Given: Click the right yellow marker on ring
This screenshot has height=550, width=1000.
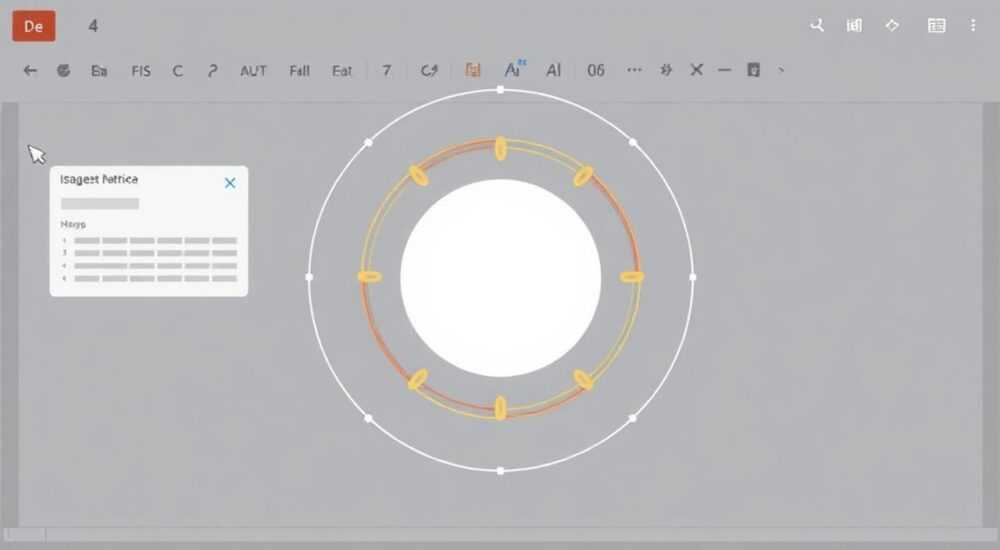Looking at the screenshot, I should pos(632,277).
